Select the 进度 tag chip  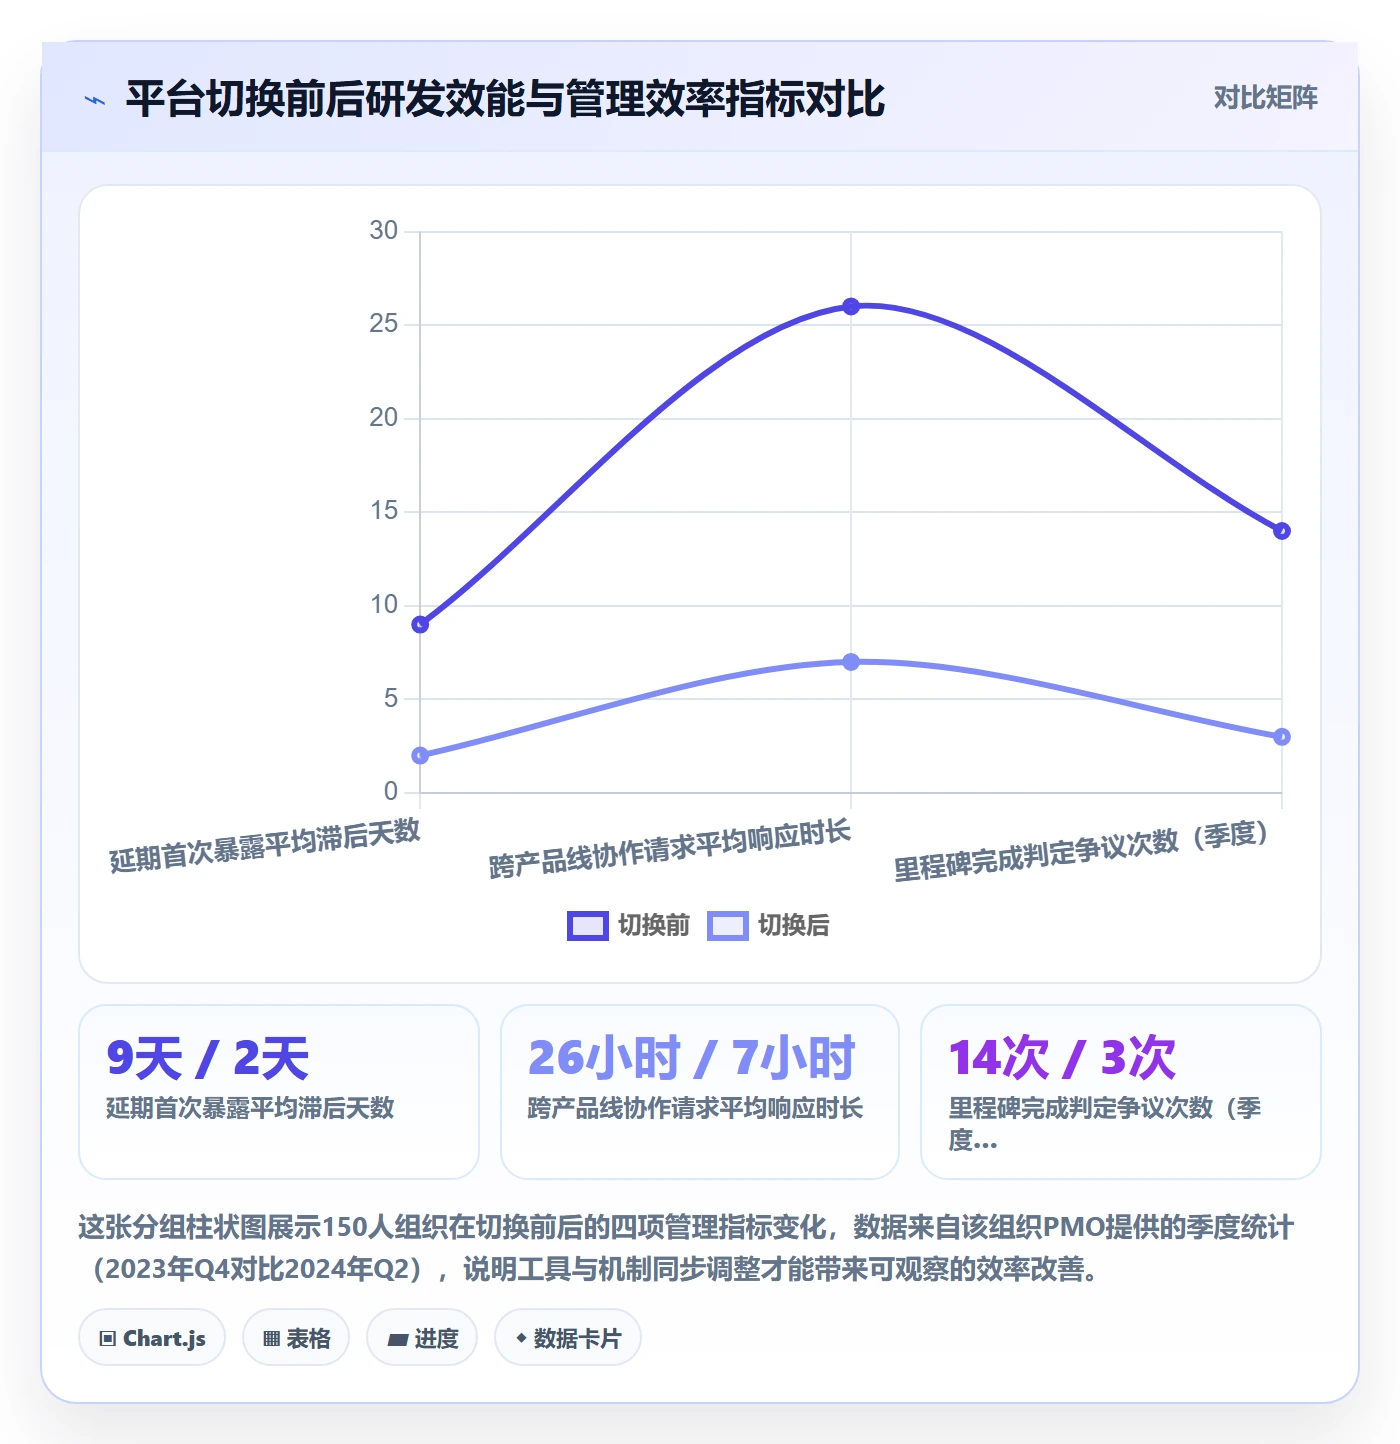point(422,1337)
